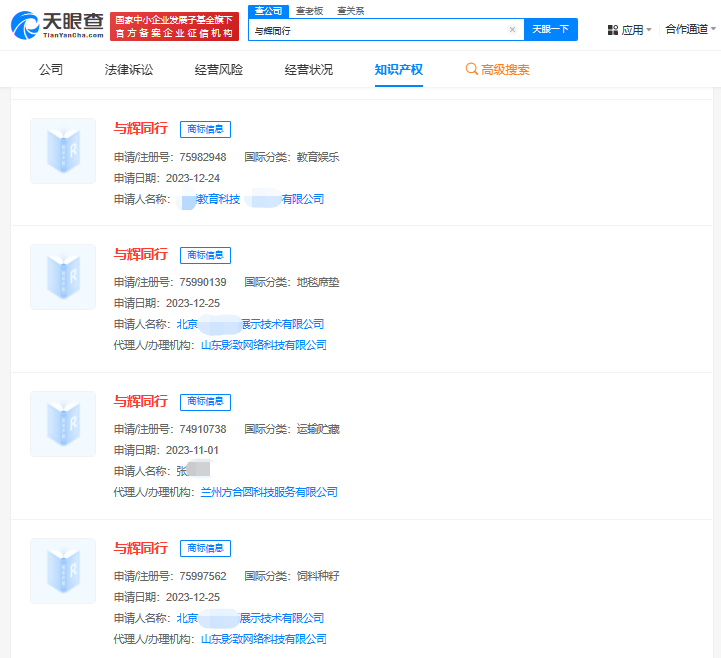
Task: Click application date 2023-12-24
Action: pos(193,178)
